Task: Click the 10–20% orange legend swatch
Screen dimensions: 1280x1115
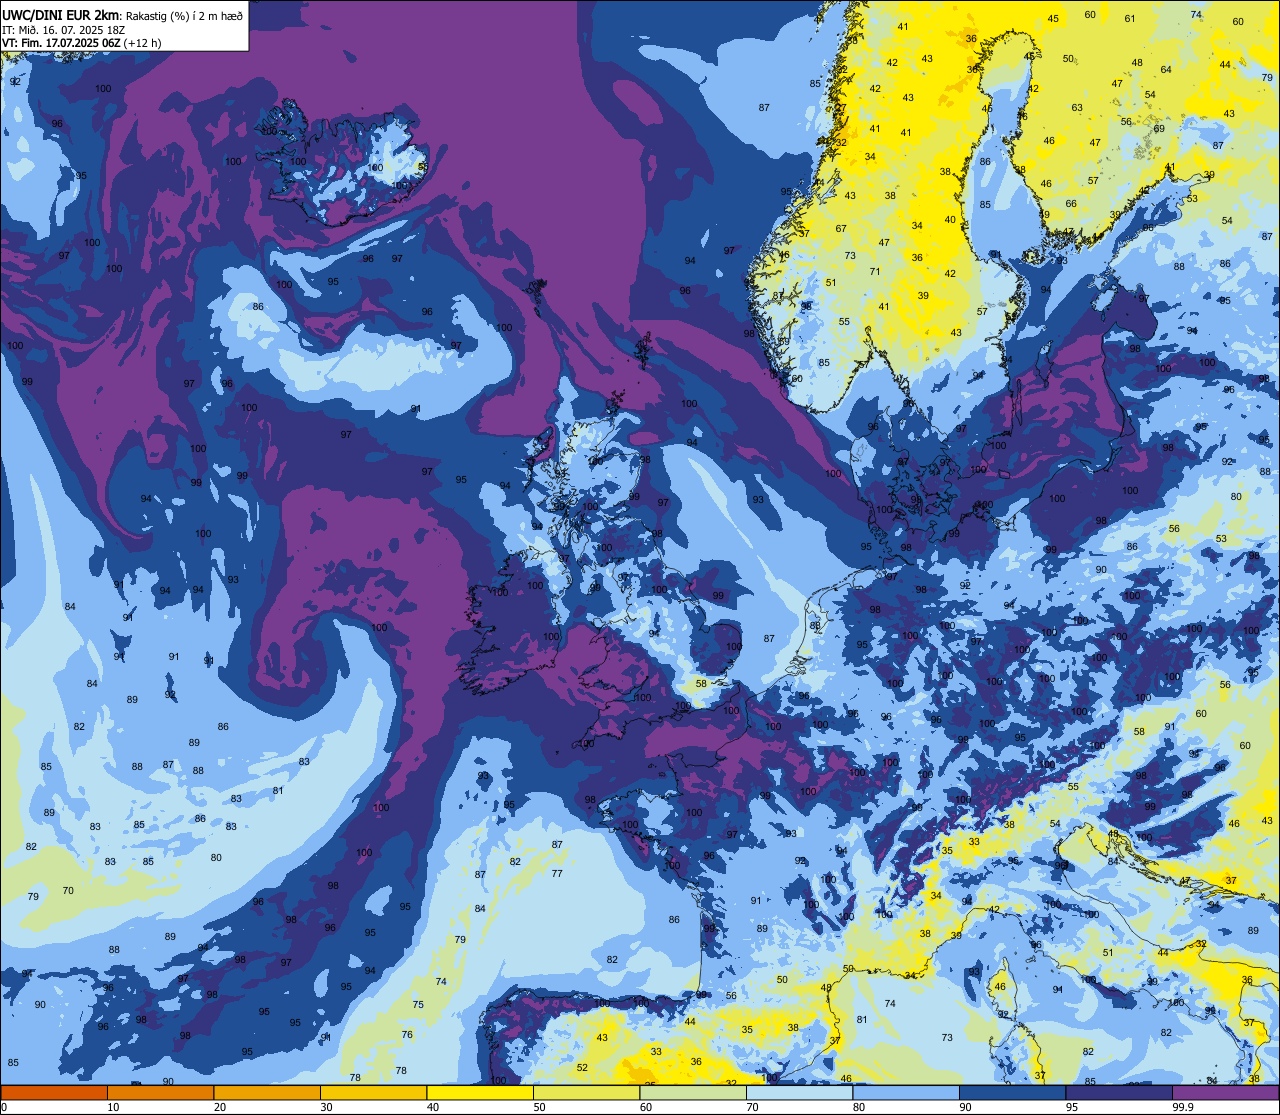Action: tap(160, 1092)
